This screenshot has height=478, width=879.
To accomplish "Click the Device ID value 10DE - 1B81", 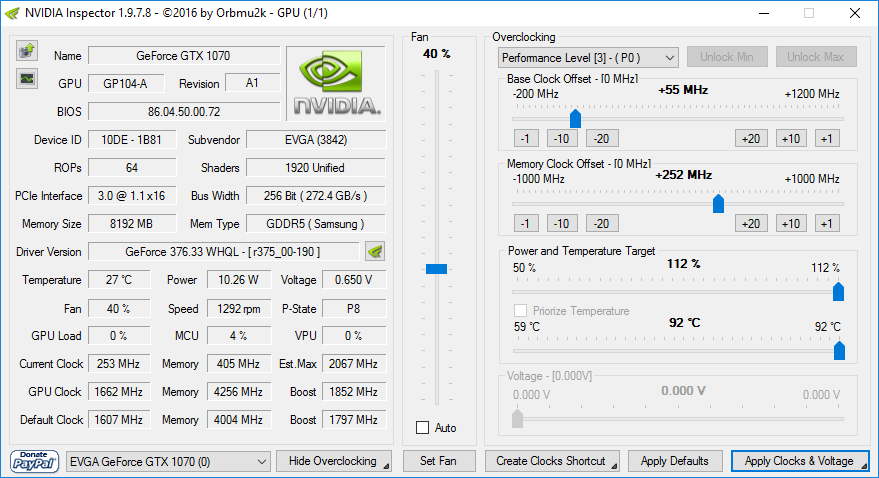I will pyautogui.click(x=132, y=140).
